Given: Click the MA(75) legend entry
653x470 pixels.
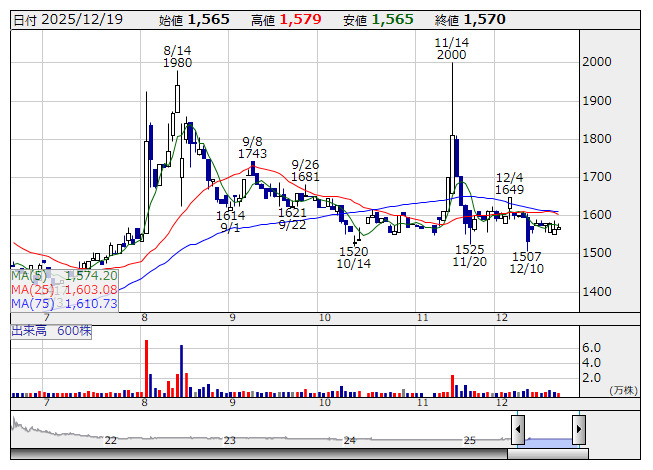Looking at the screenshot, I should click(x=65, y=303).
